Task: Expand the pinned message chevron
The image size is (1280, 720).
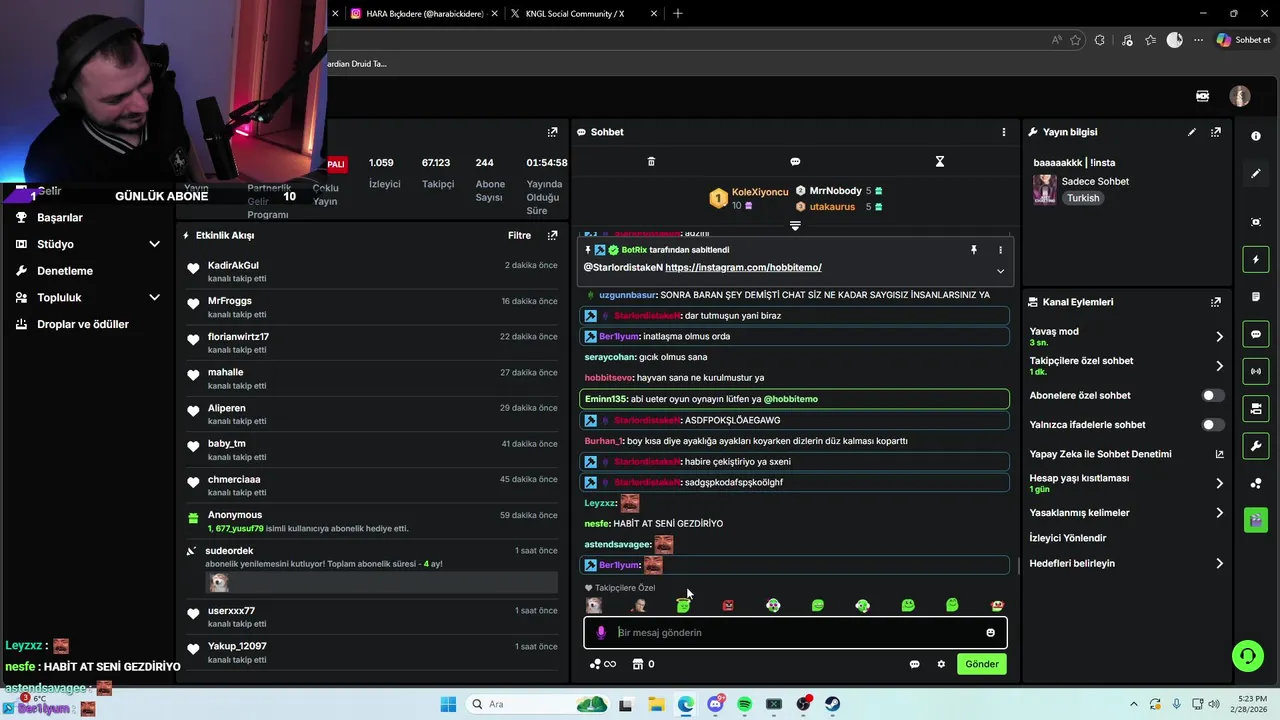Action: [1000, 271]
